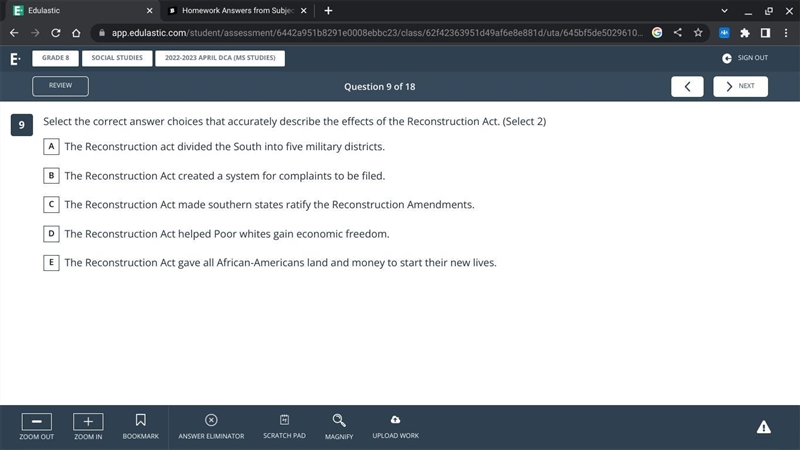Viewport: 800px width, 450px height.
Task: Bookmark this tab with the star icon
Action: click(x=698, y=33)
